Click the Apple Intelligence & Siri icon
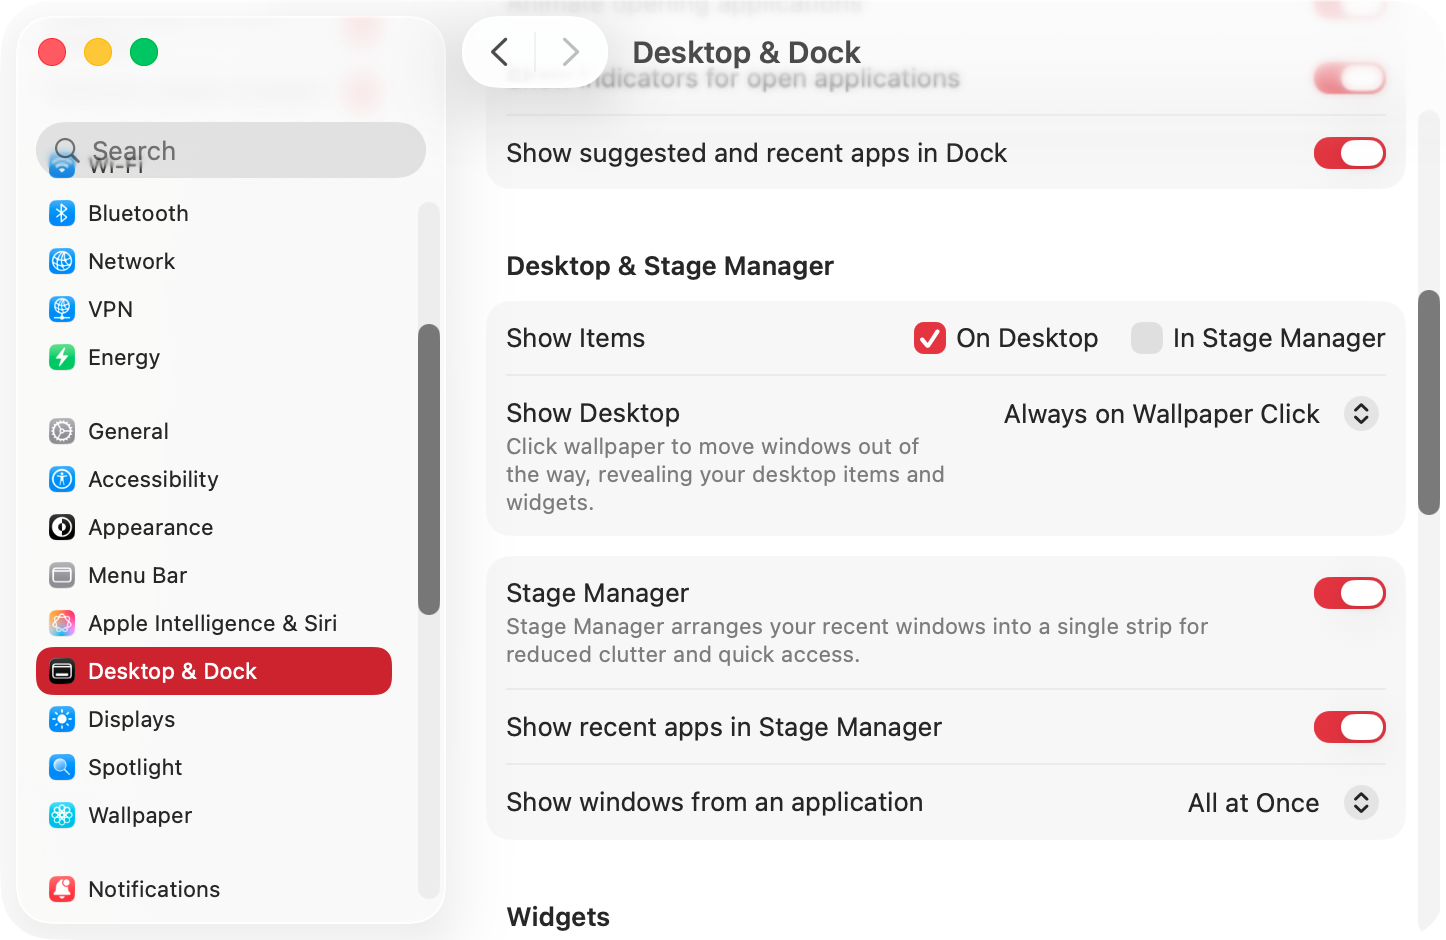Viewport: 1446px width, 940px height. tap(62, 623)
